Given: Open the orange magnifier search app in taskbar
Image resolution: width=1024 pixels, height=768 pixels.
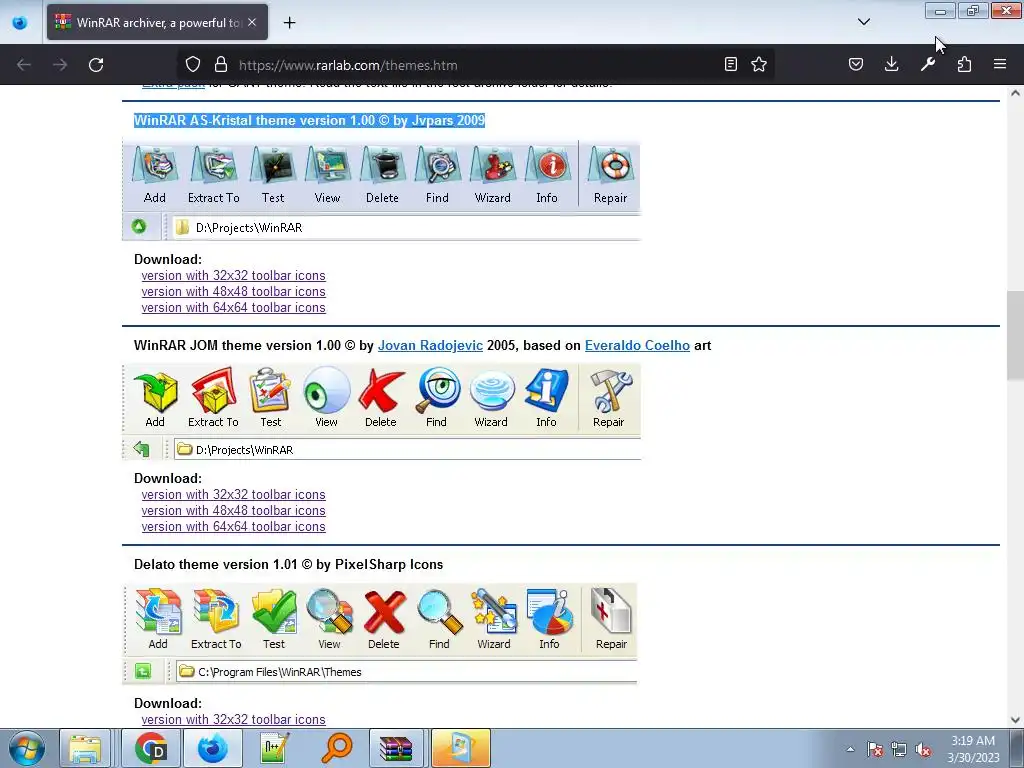Looking at the screenshot, I should coord(337,748).
